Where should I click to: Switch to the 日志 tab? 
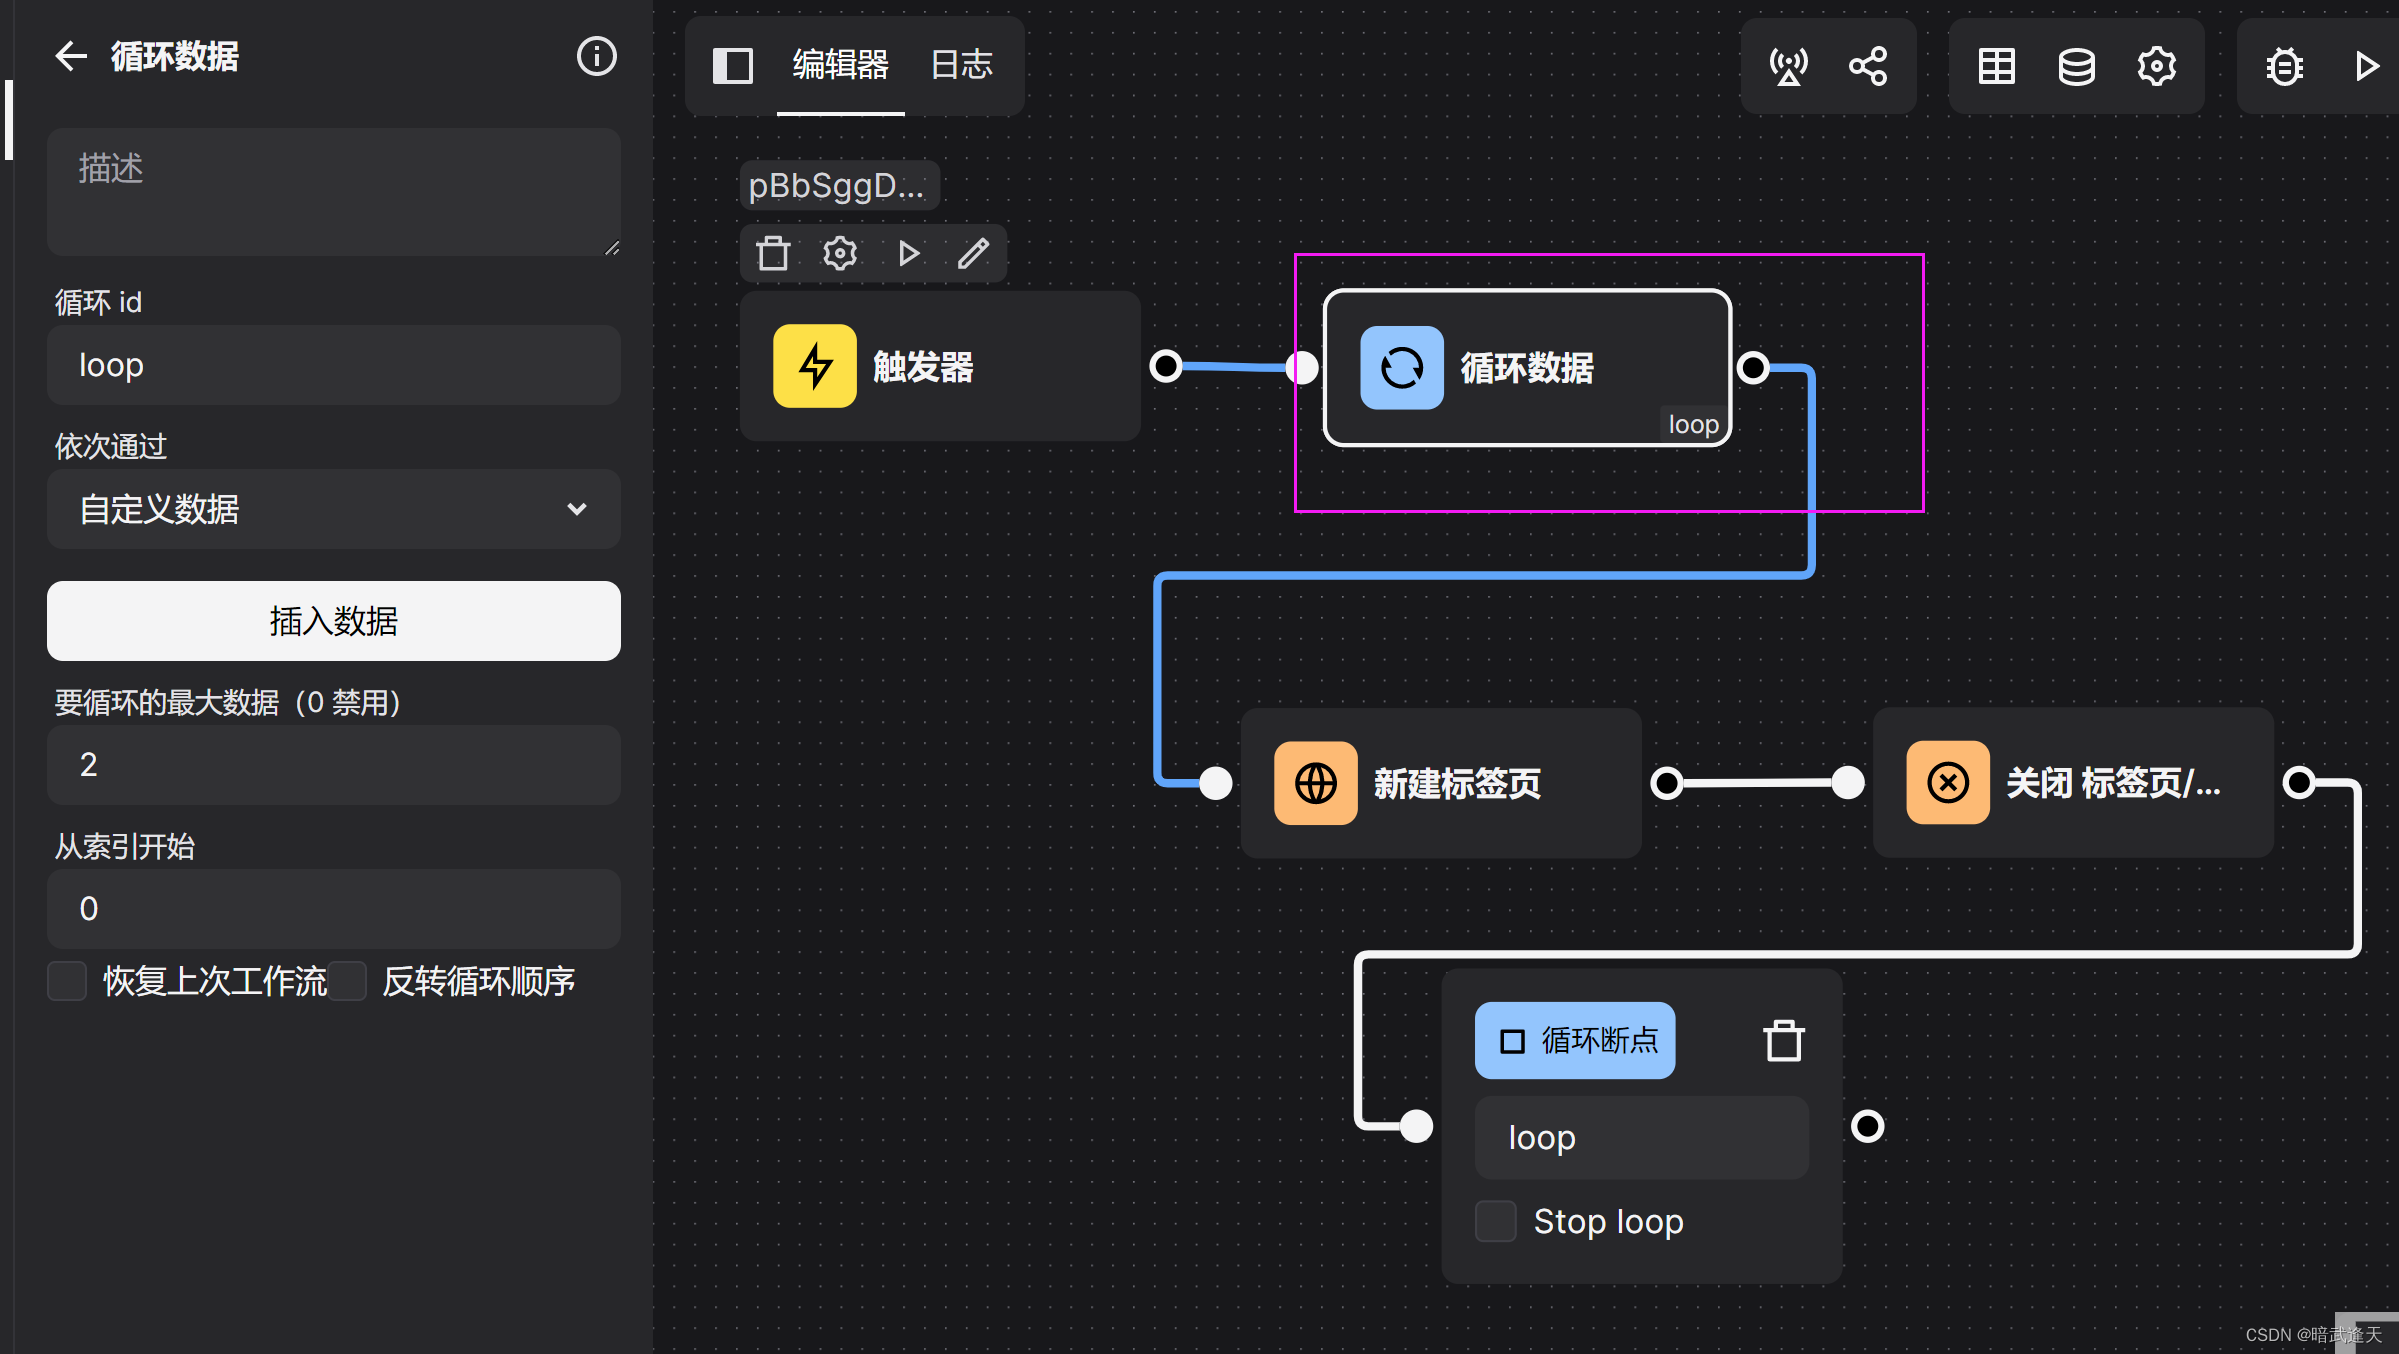click(961, 65)
